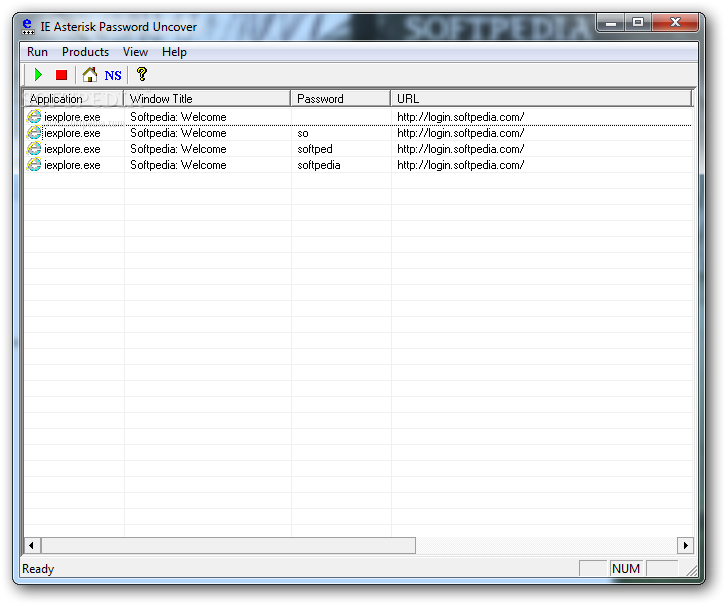Click the URL in the 'softped' row

pos(460,149)
